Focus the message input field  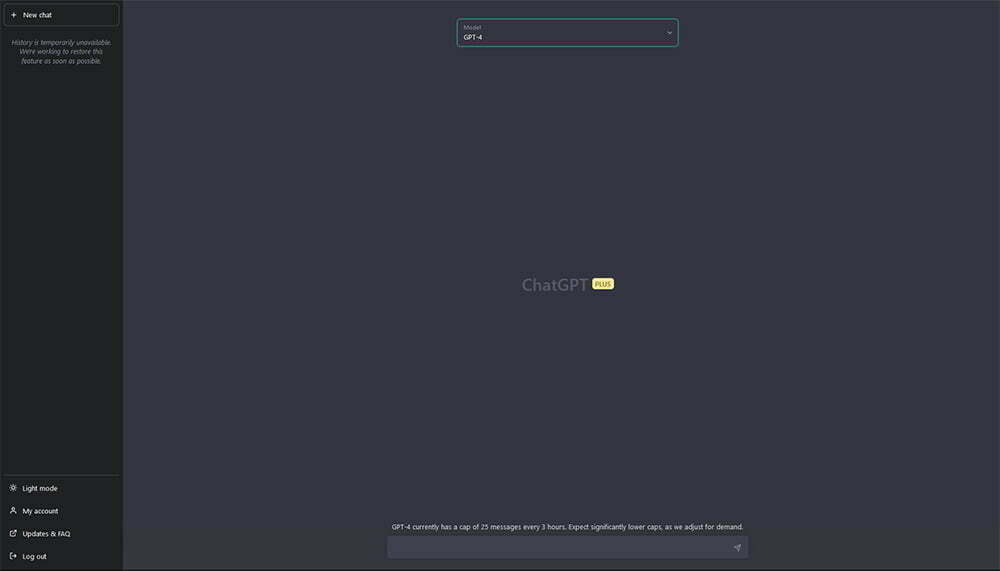tap(560, 547)
